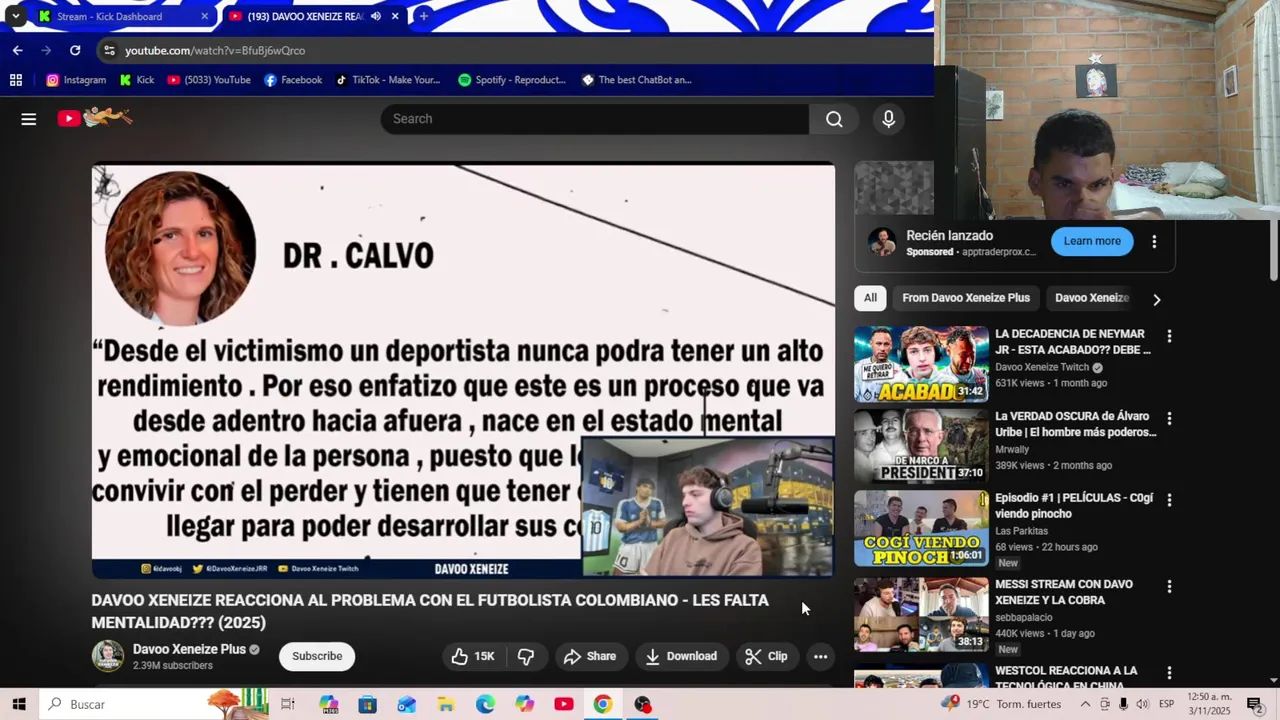This screenshot has height=720, width=1280.
Task: Open Davoo Xeneize Plus channel name link
Action: [189, 649]
